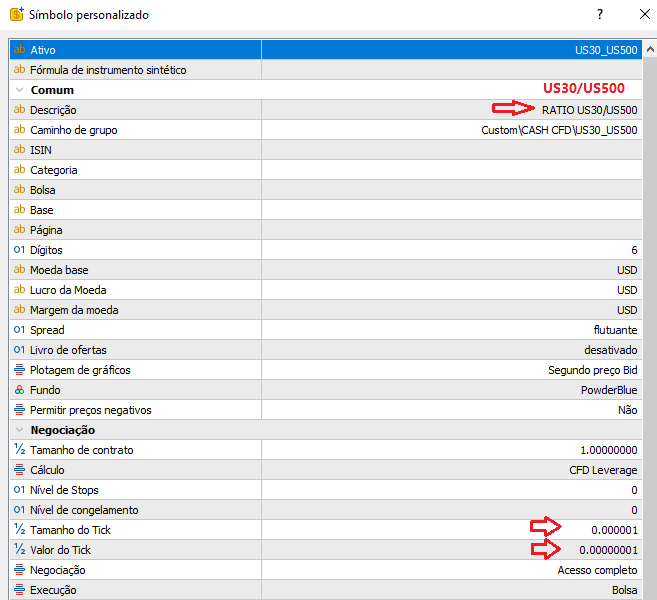Viewport: 657px width, 600px height.
Task: Click the ab icon beside Ativo
Action: pyautogui.click(x=19, y=49)
